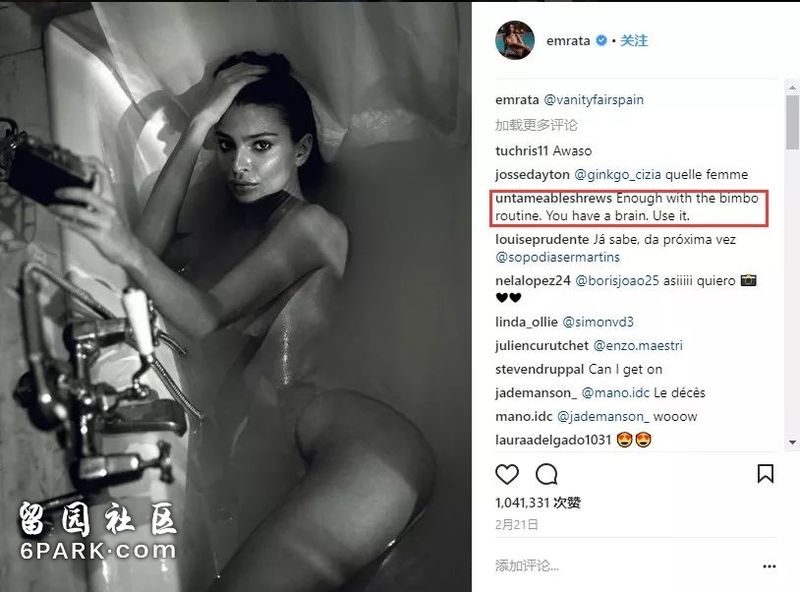Click the comments scrollbar up arrow

pos(792,87)
